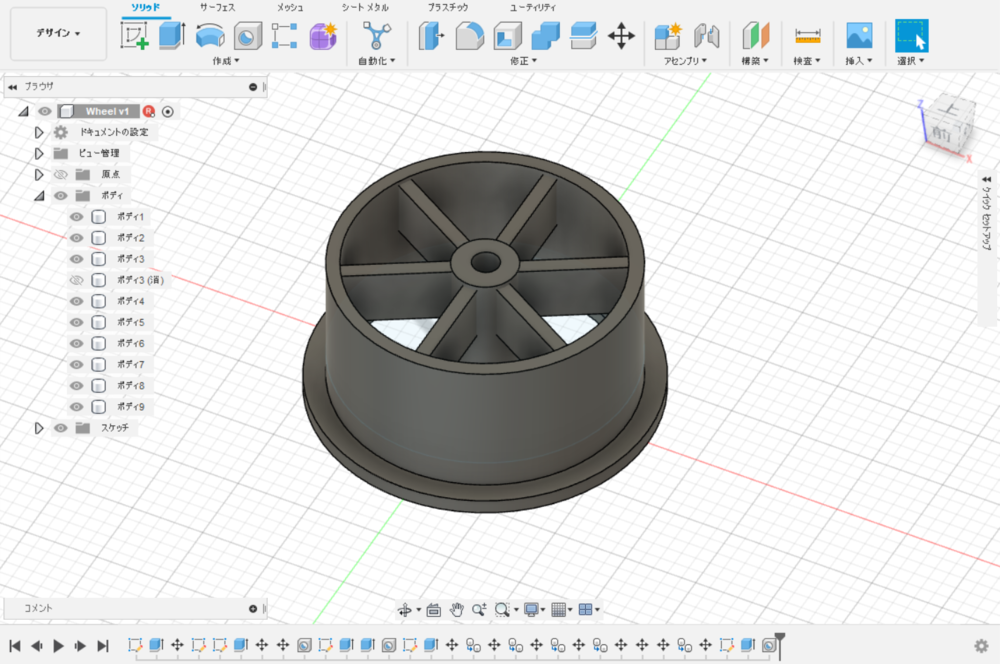
Task: Open timeline settings gear
Action: [x=982, y=646]
